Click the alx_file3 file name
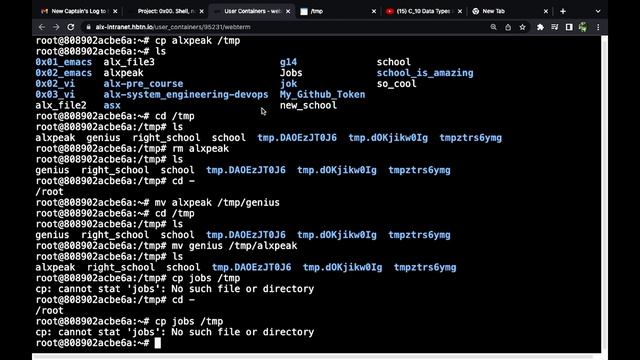640x360 pixels. 129,62
